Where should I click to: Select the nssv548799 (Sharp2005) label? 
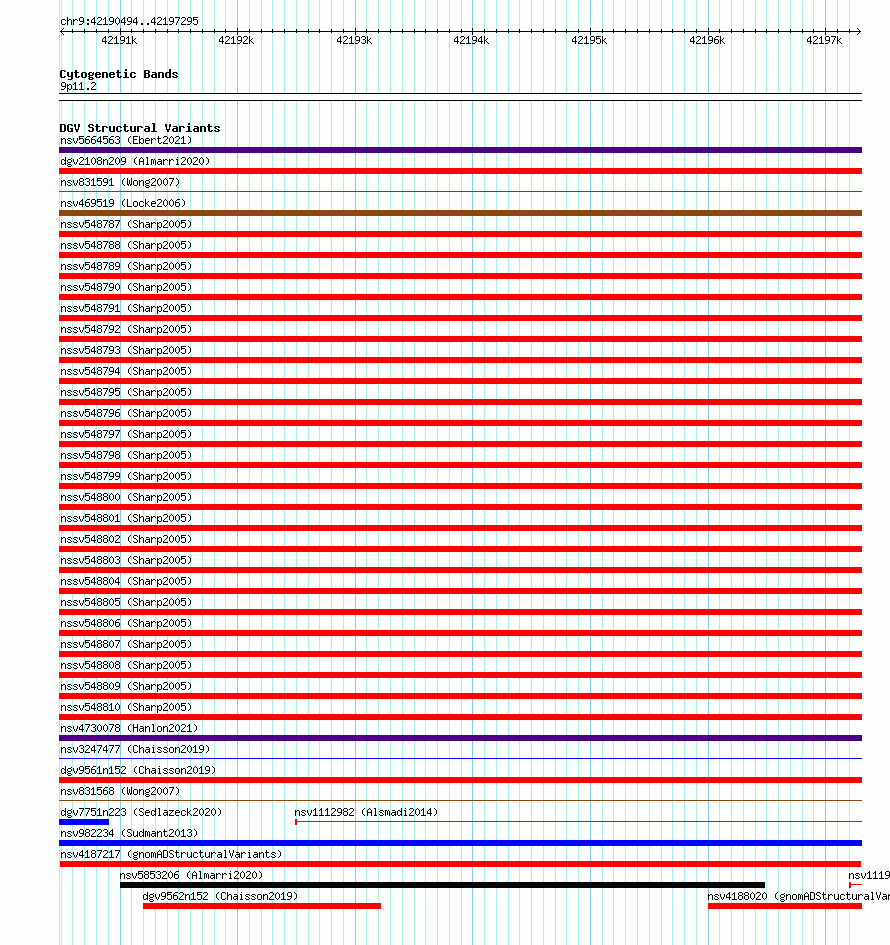point(126,476)
